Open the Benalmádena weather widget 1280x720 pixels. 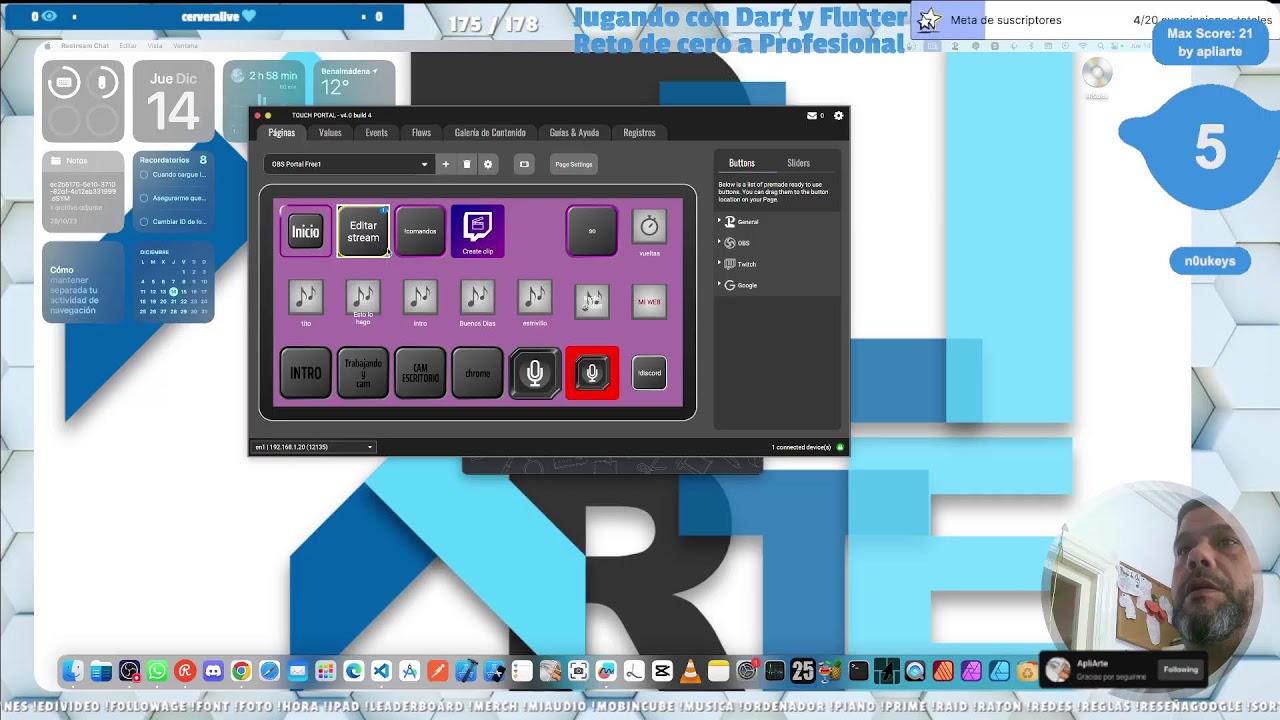355,82
